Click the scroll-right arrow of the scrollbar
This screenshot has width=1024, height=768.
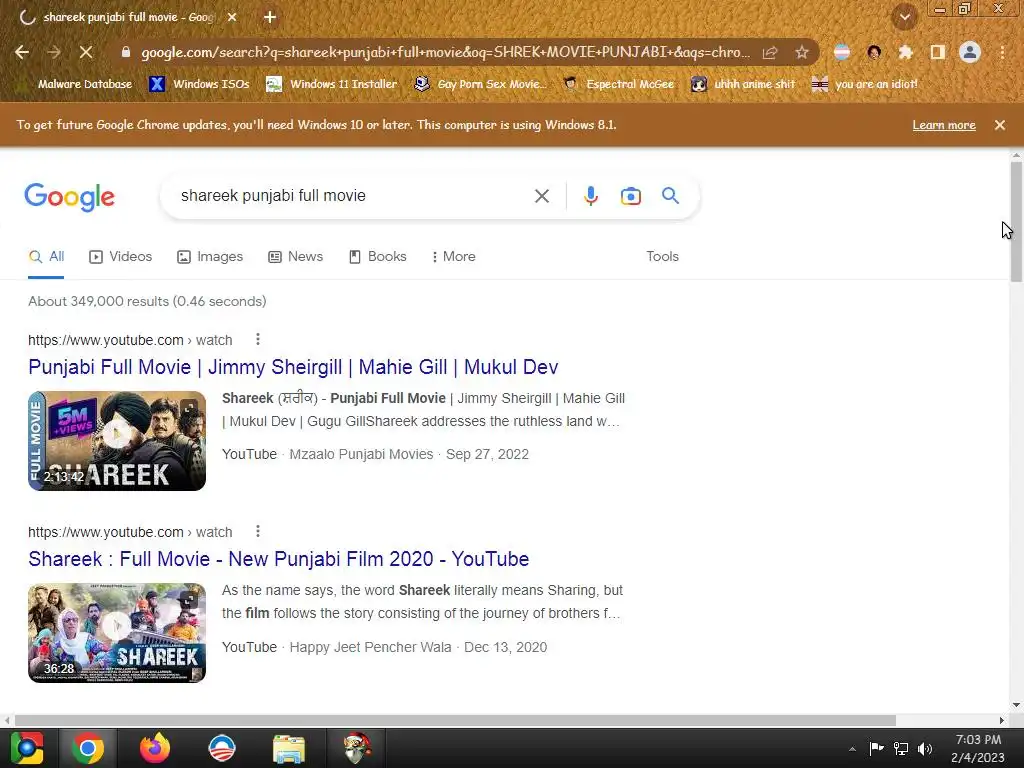click(x=1001, y=720)
